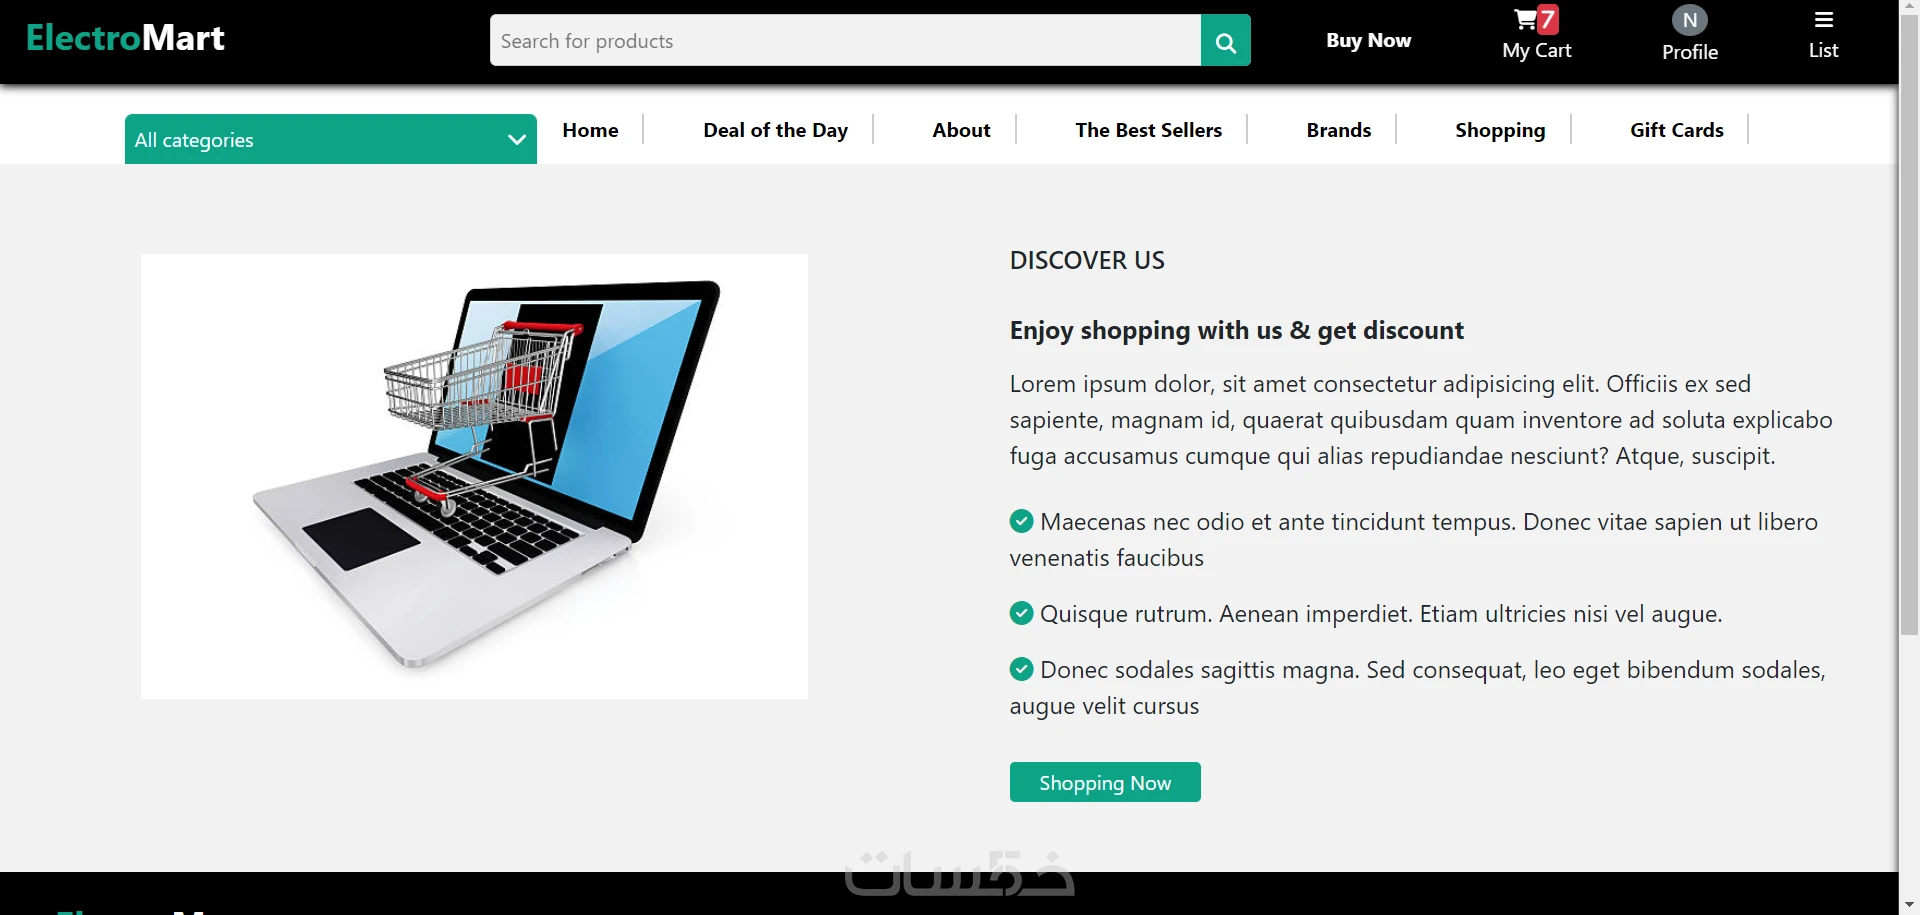
Task: Go to the Home menu item
Action: pyautogui.click(x=590, y=130)
